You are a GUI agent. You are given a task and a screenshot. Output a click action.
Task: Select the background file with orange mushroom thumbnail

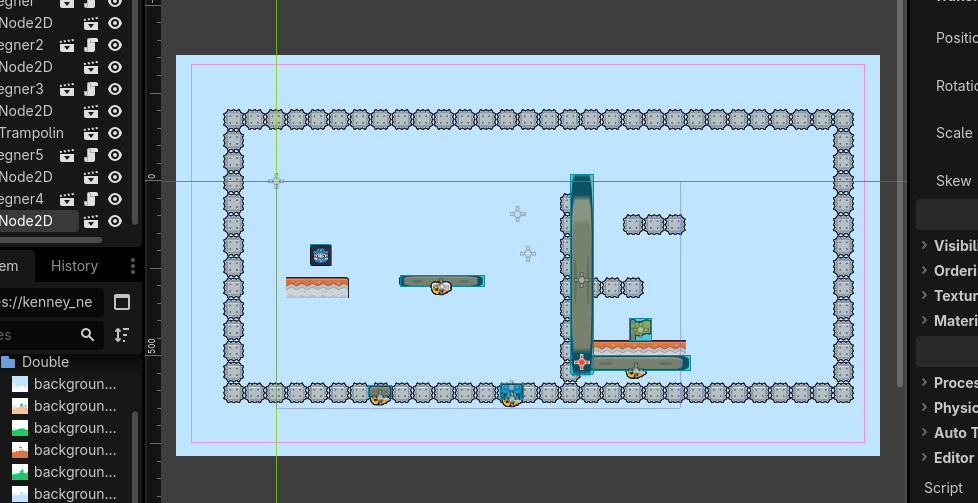pos(64,450)
